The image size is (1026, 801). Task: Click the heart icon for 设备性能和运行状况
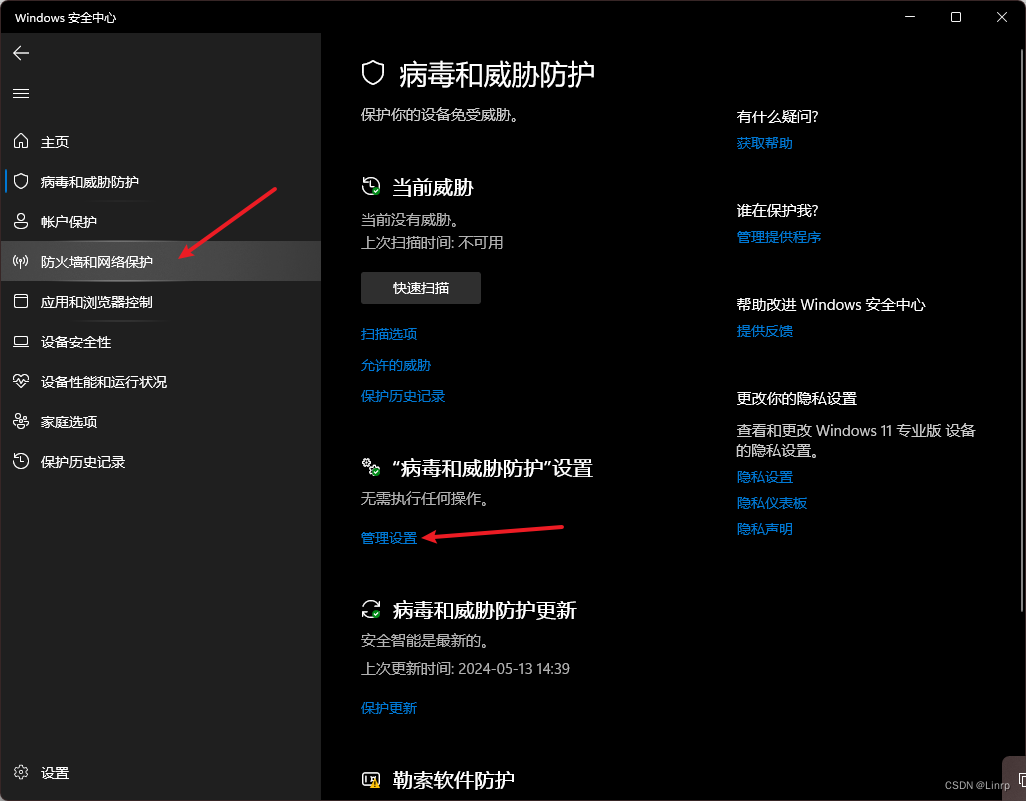[x=21, y=381]
